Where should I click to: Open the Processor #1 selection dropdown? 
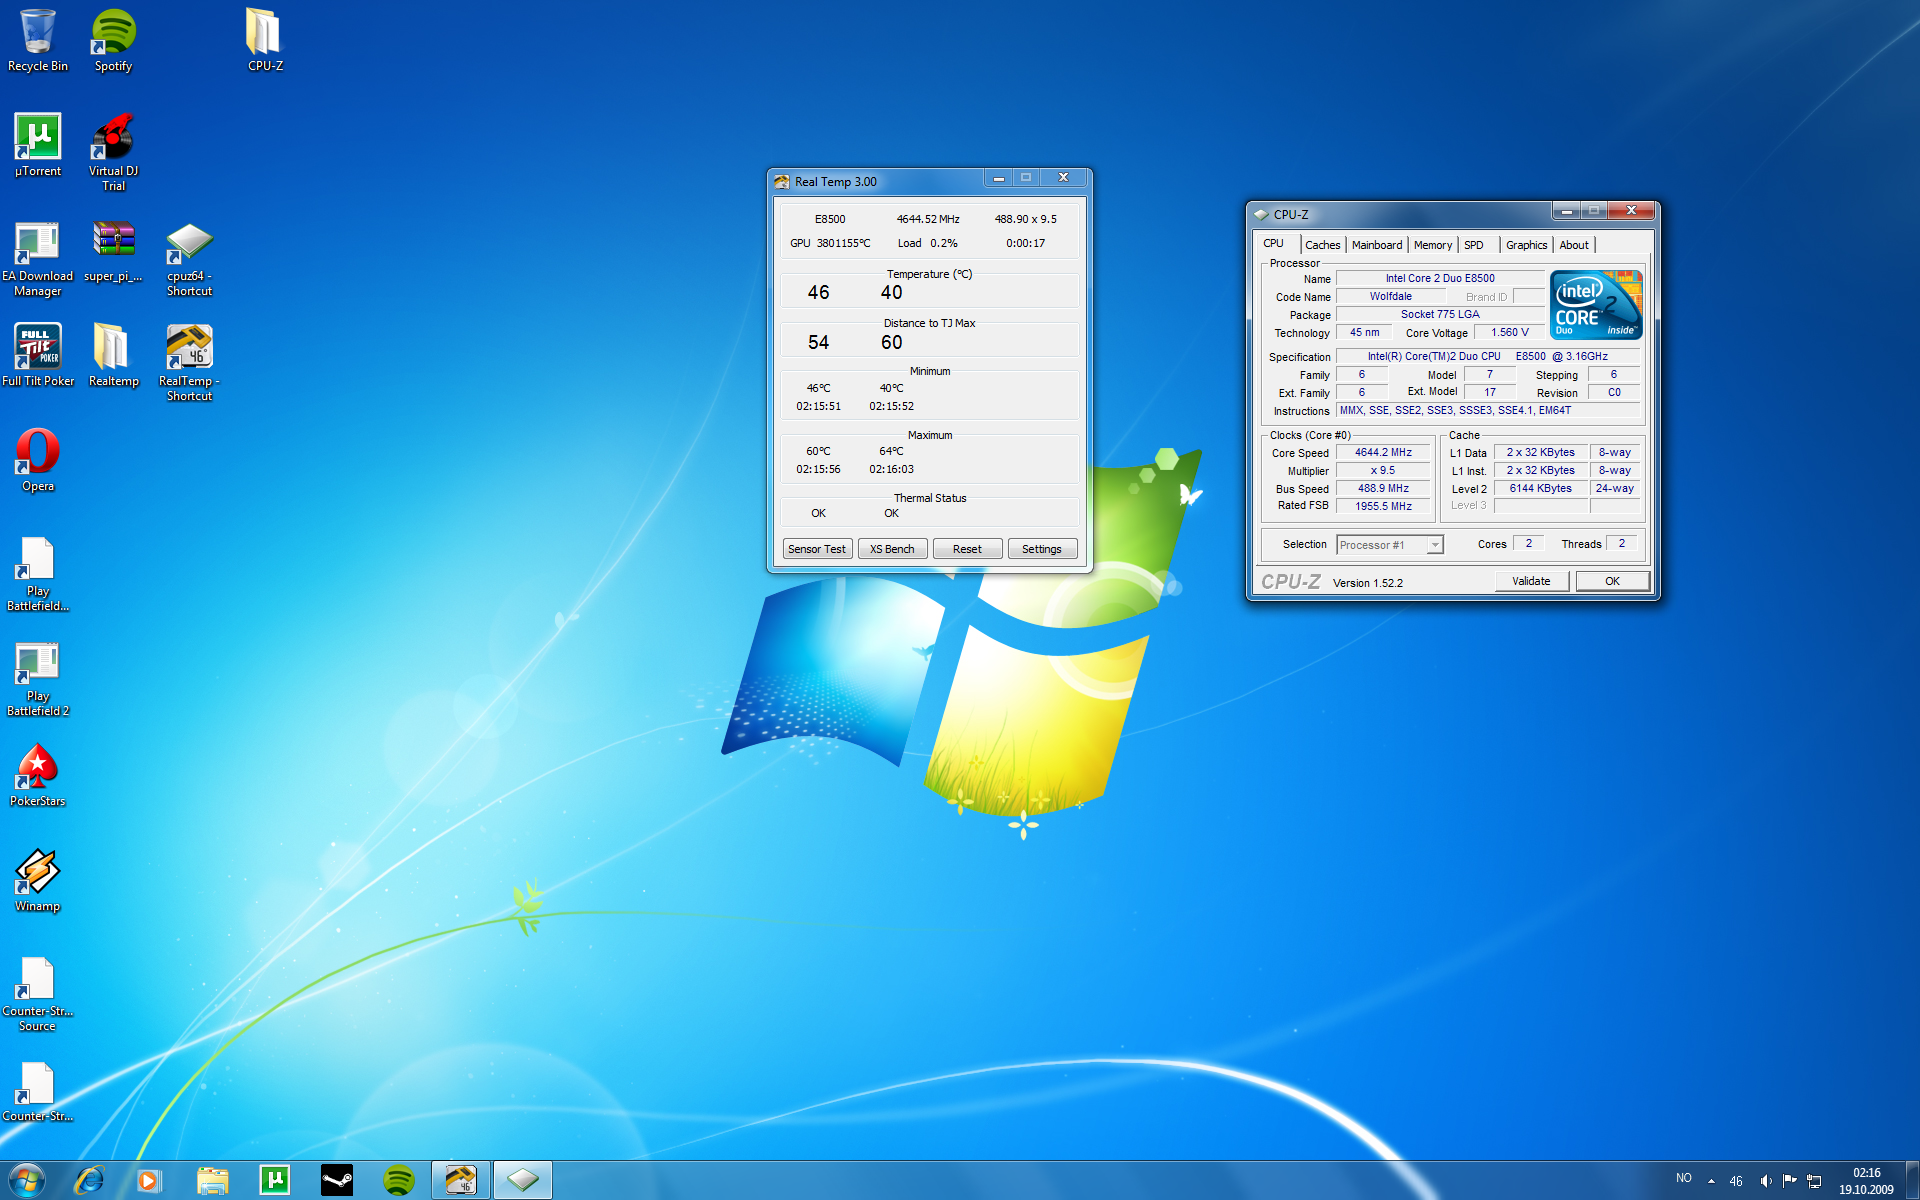click(x=1390, y=545)
